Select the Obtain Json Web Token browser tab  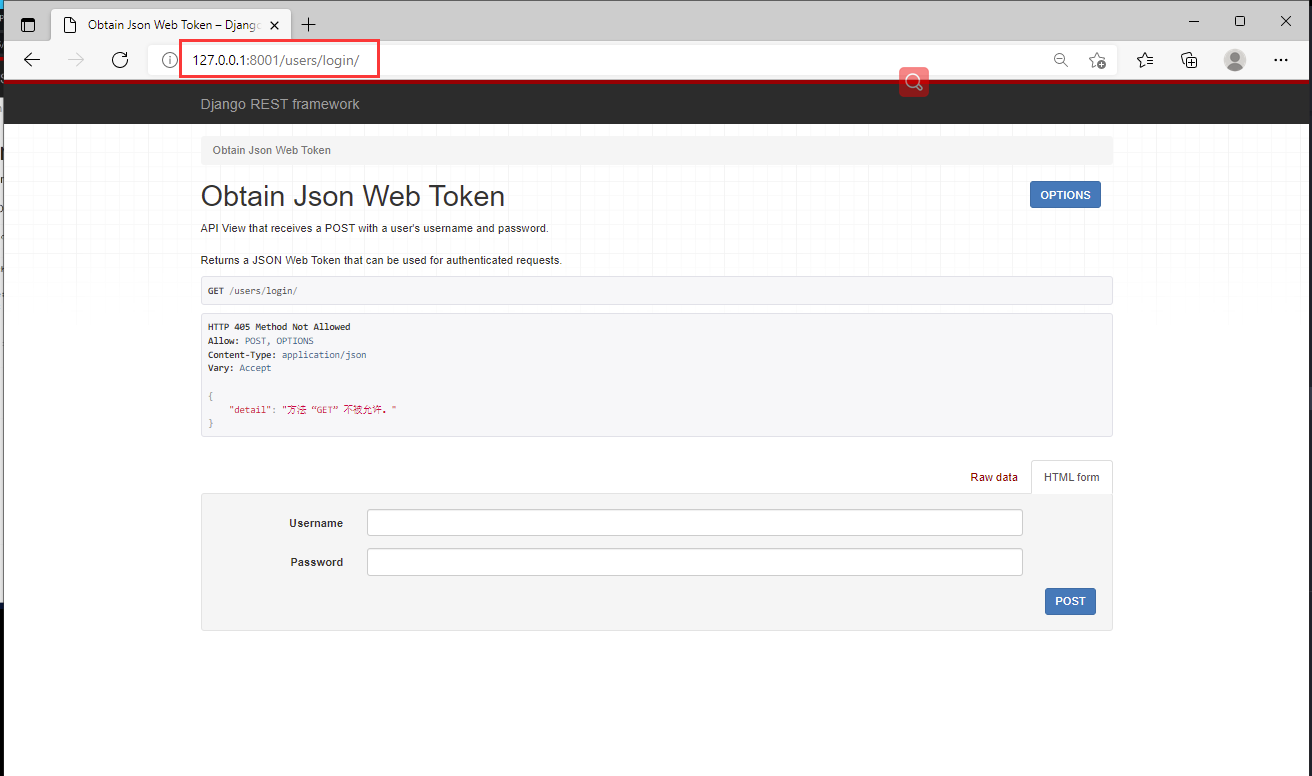click(169, 25)
